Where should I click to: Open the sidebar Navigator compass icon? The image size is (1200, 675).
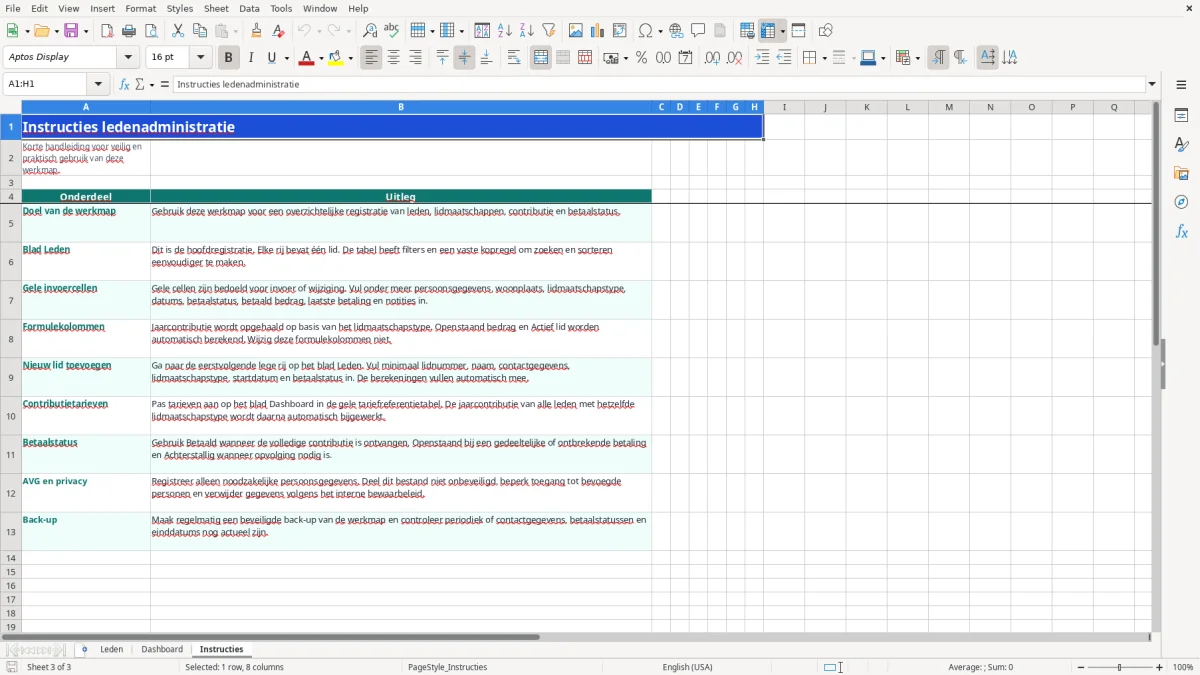[1181, 202]
